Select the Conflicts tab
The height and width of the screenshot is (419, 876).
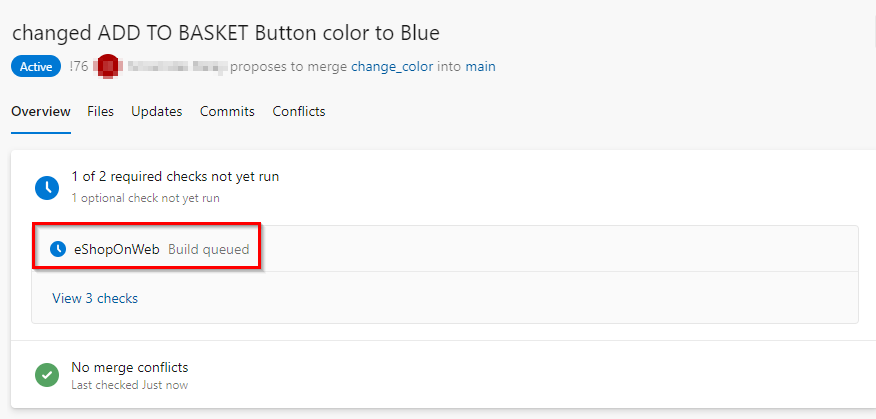click(299, 111)
